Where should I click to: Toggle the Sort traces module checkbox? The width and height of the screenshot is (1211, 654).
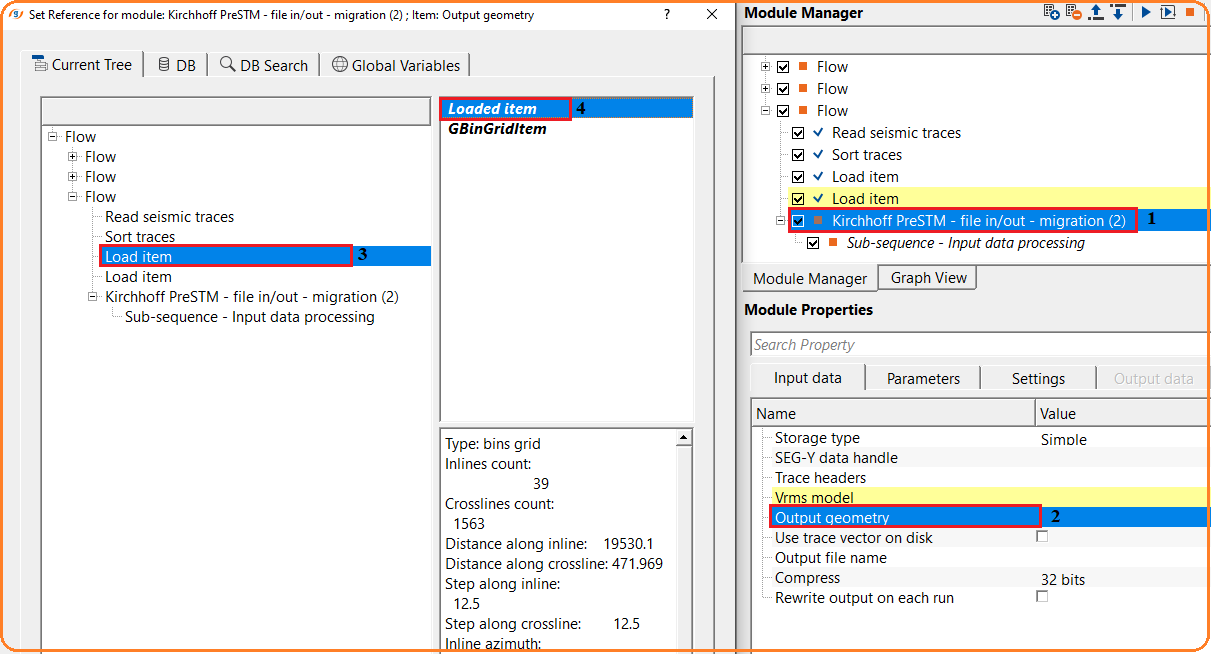[x=798, y=155]
